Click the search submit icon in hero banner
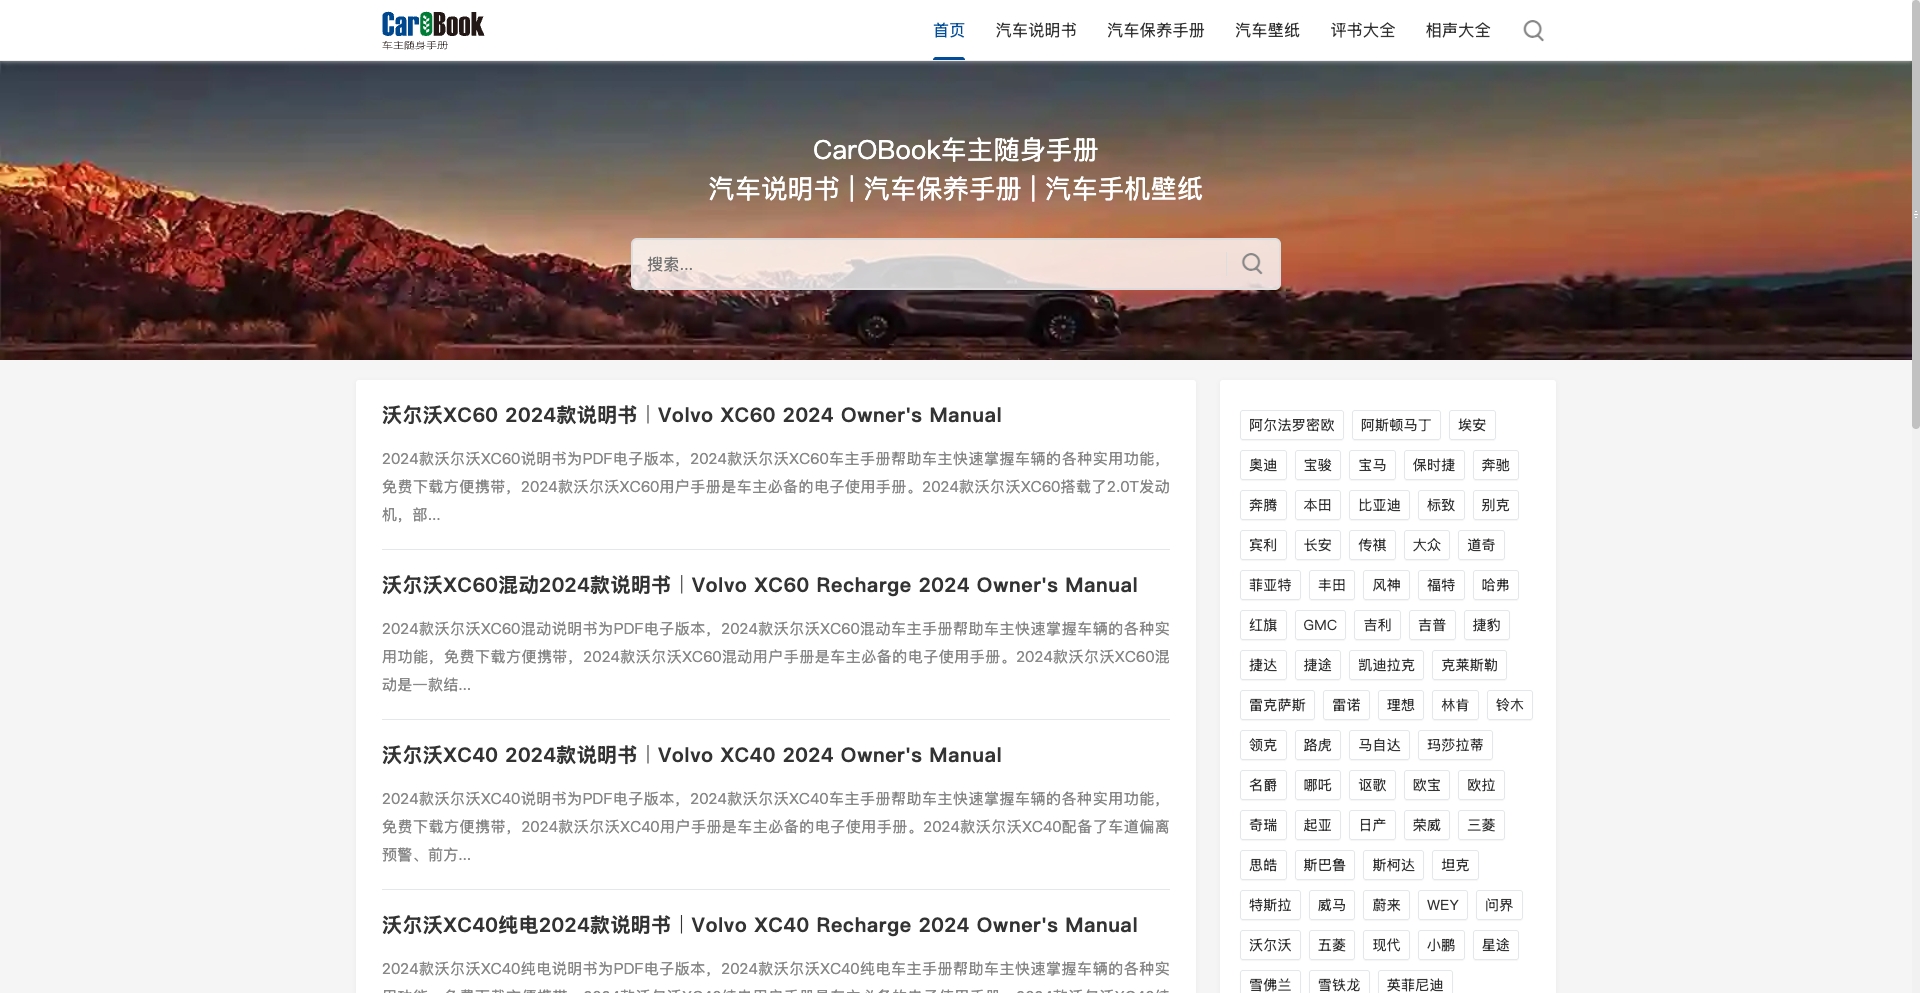This screenshot has width=1920, height=993. click(x=1252, y=264)
